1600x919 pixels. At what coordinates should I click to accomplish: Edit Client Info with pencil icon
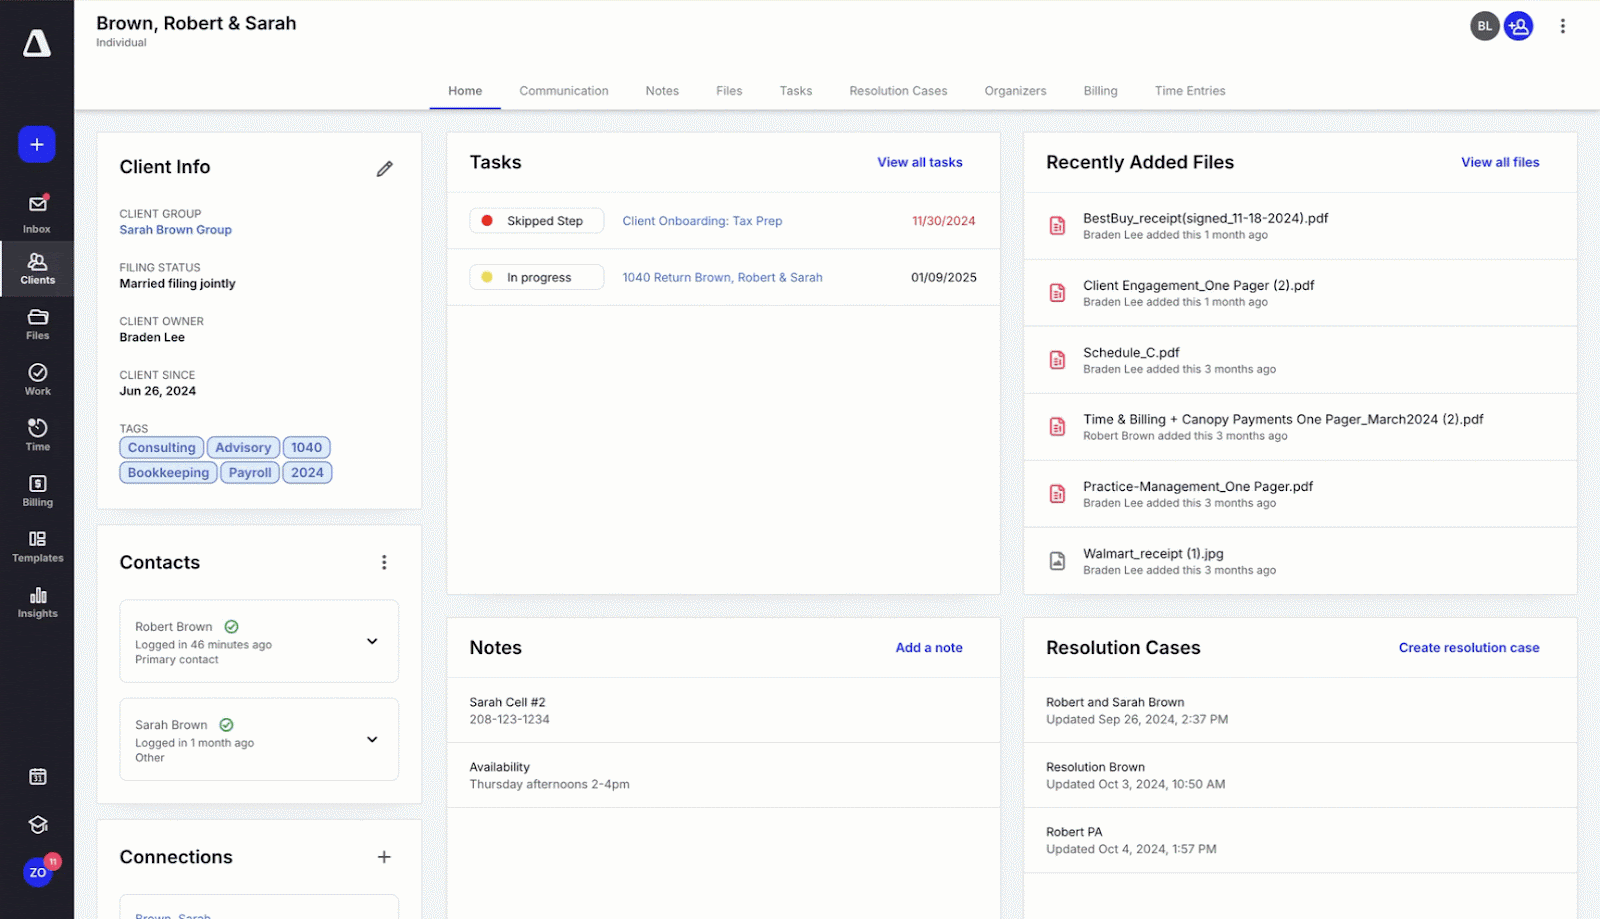click(x=384, y=169)
